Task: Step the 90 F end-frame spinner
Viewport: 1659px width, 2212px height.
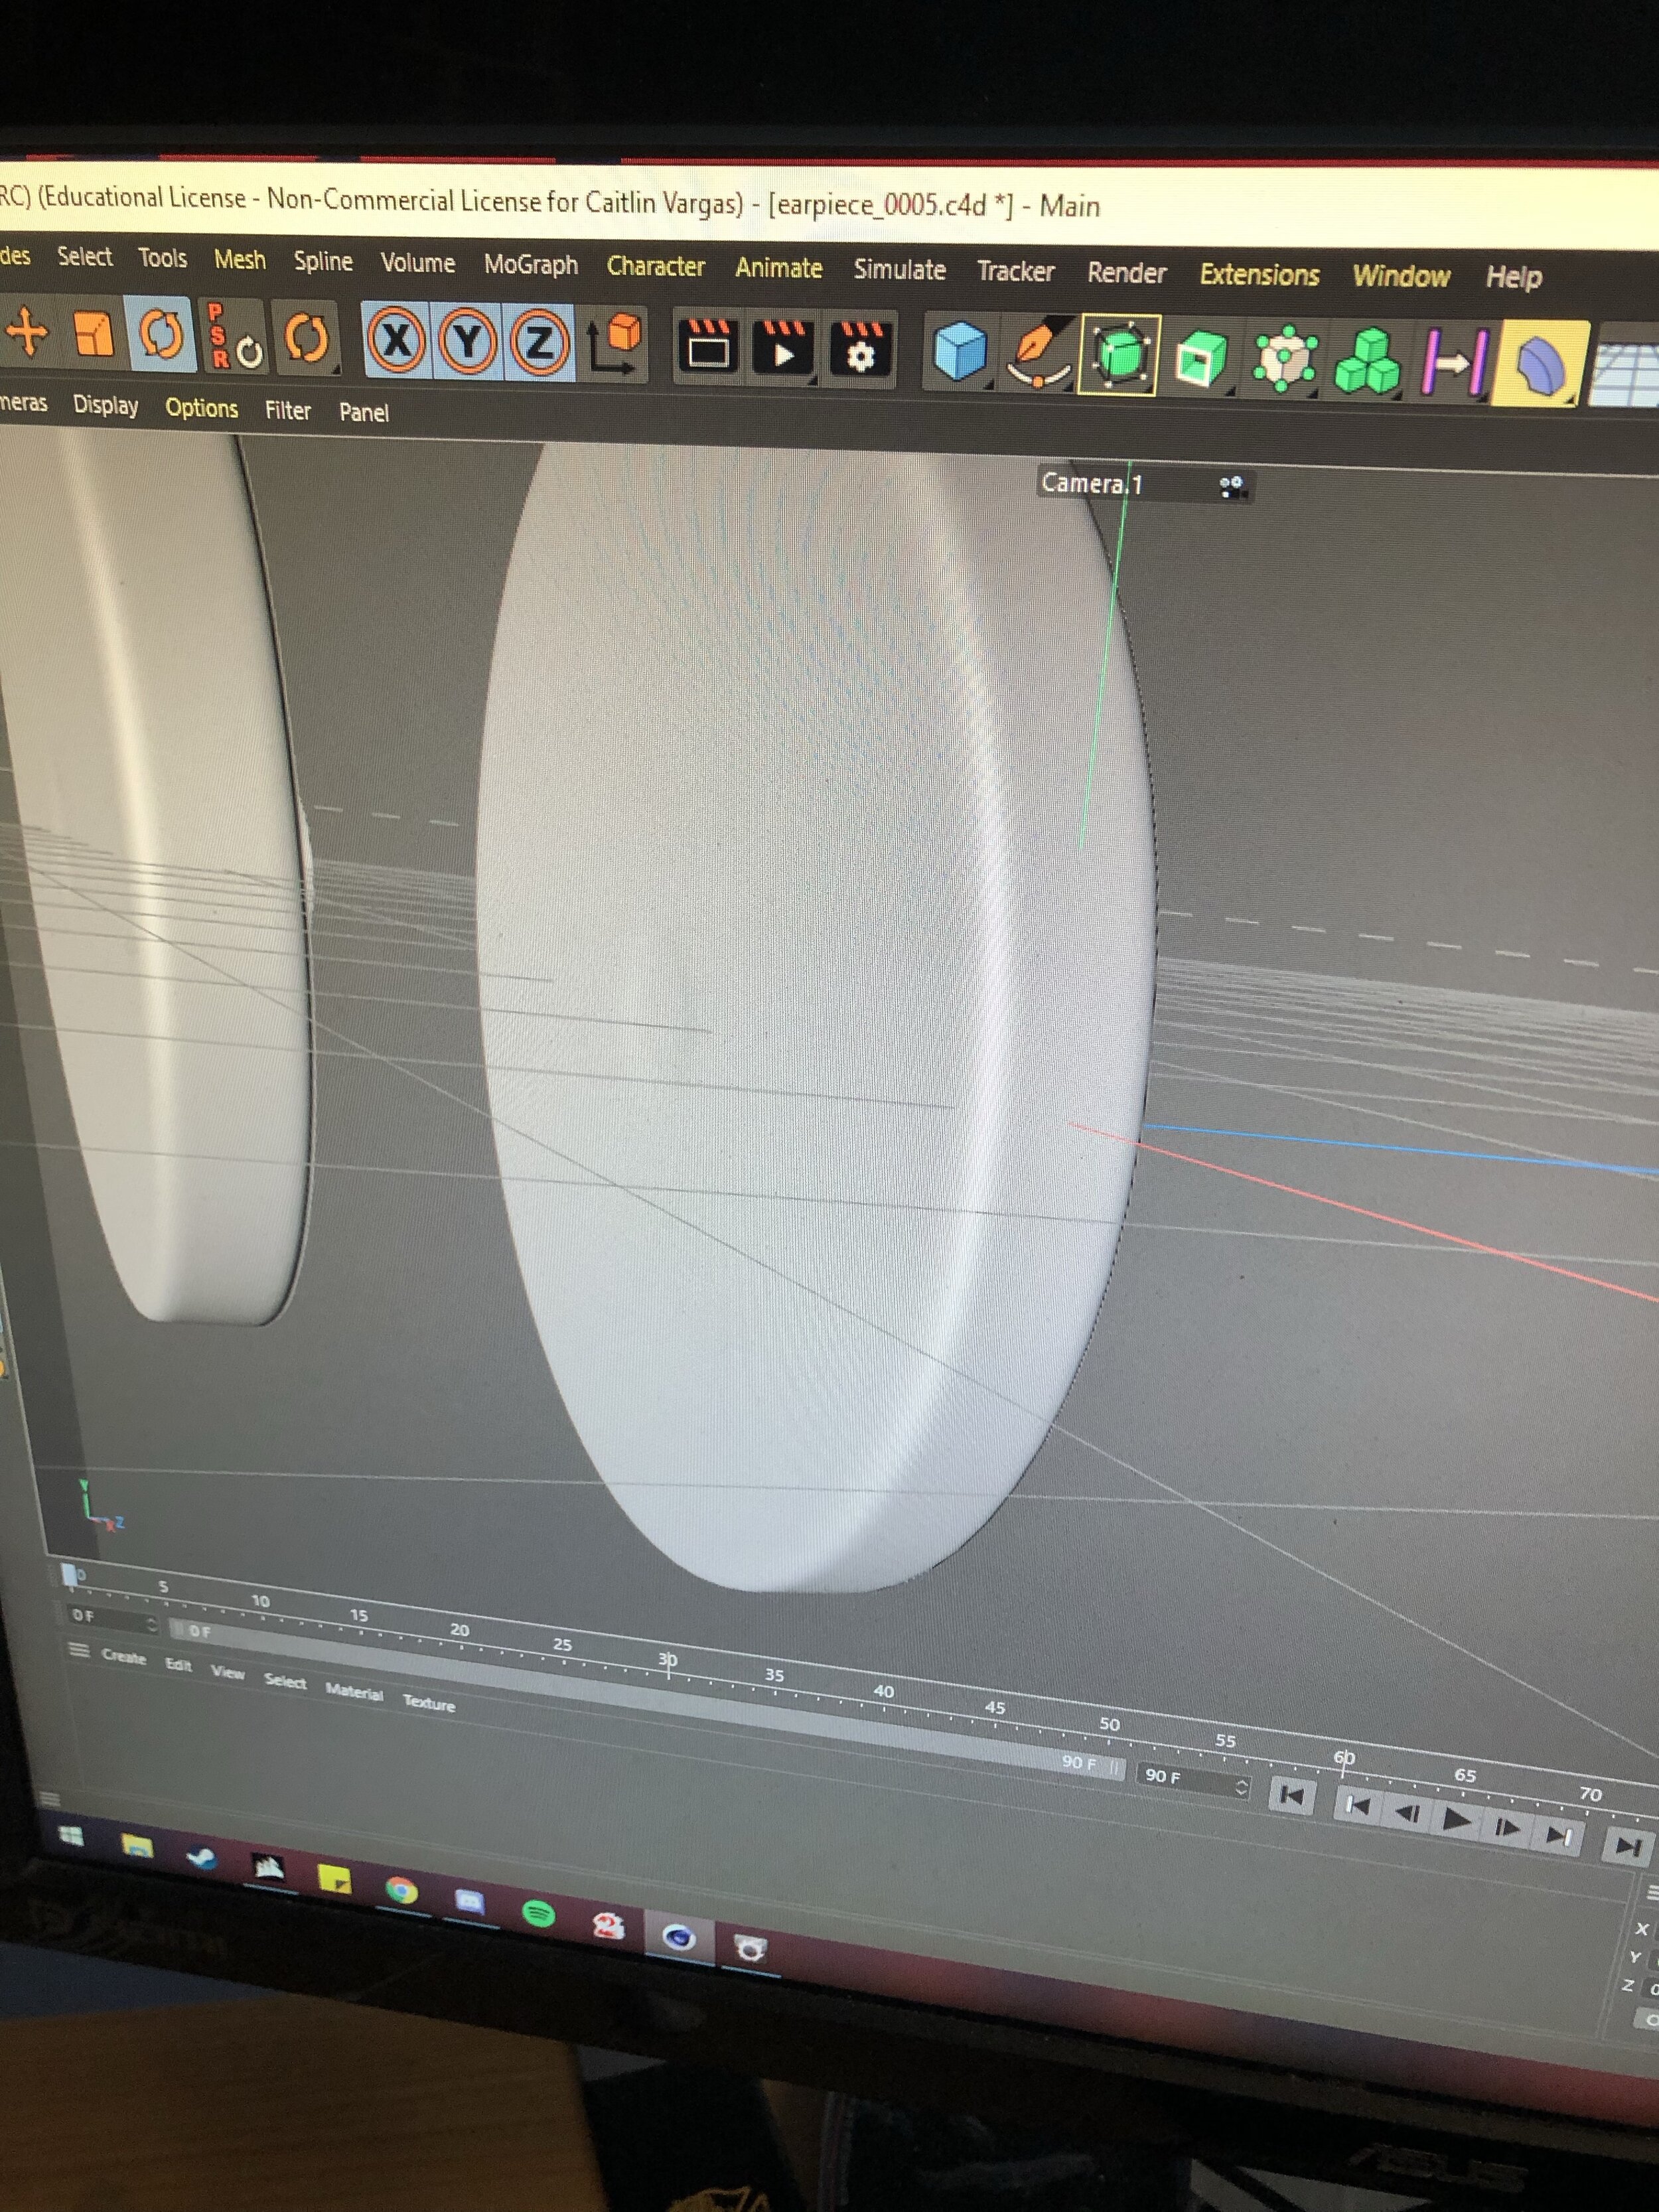Action: [1241, 1787]
